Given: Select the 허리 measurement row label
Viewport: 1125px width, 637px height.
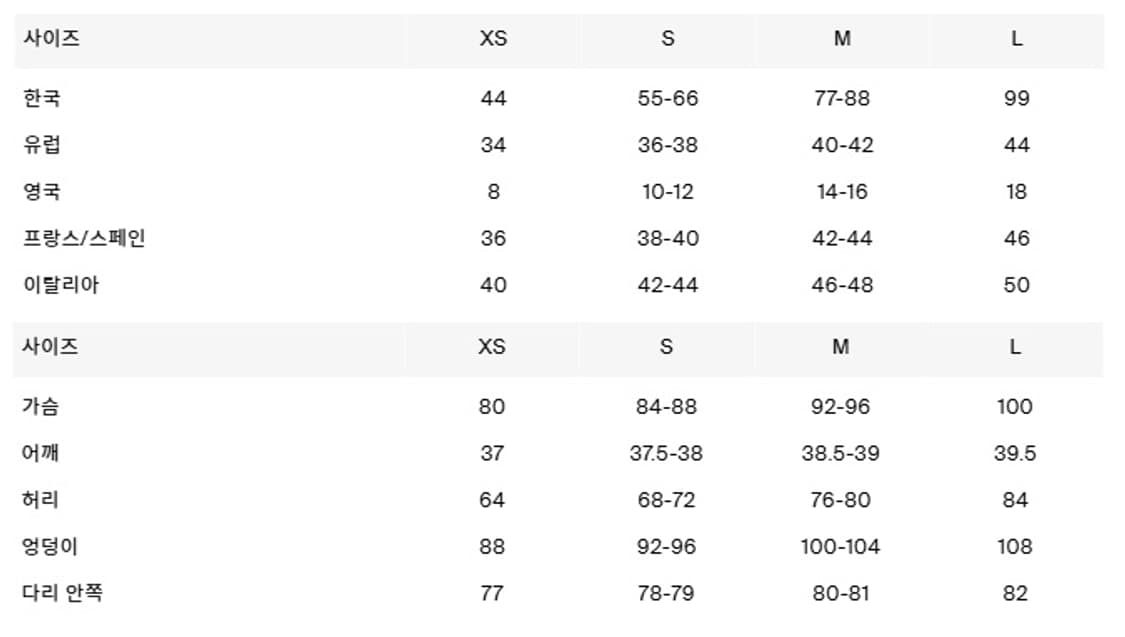Looking at the screenshot, I should pos(41,500).
